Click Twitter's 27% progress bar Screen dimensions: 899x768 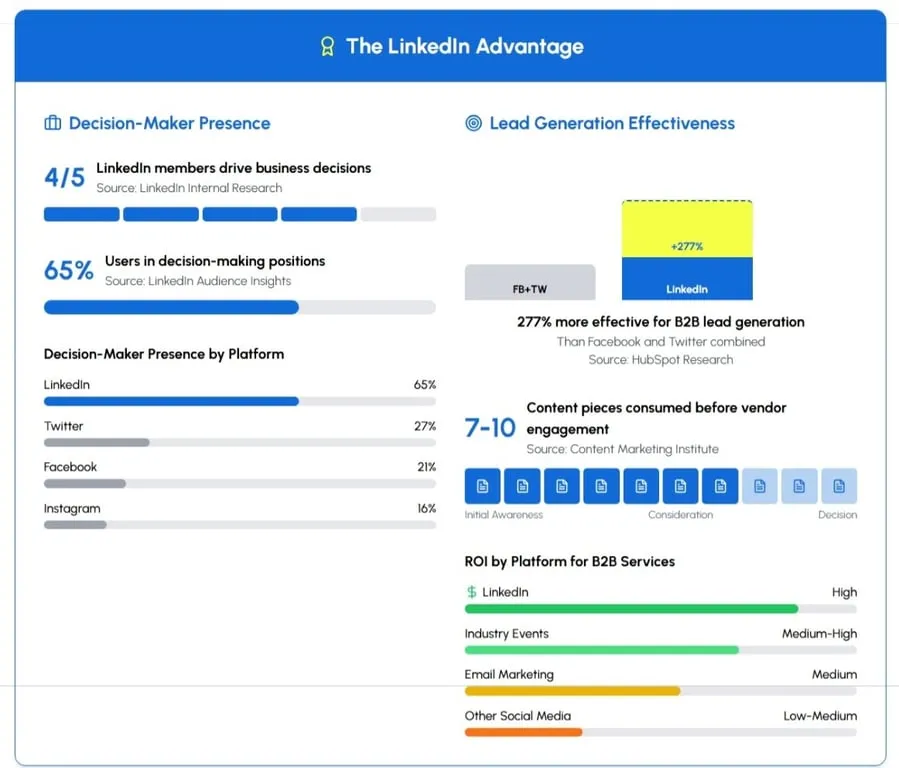pos(95,443)
